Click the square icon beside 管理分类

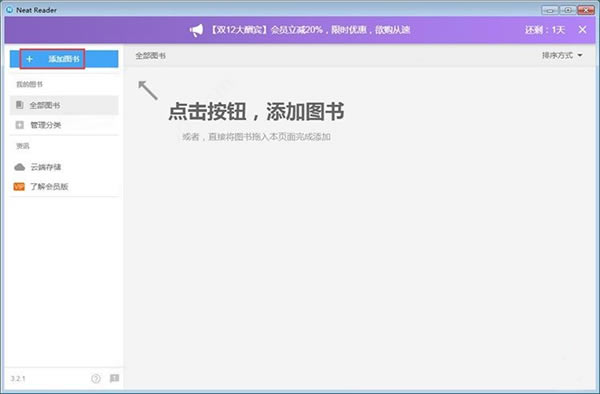(x=20, y=125)
